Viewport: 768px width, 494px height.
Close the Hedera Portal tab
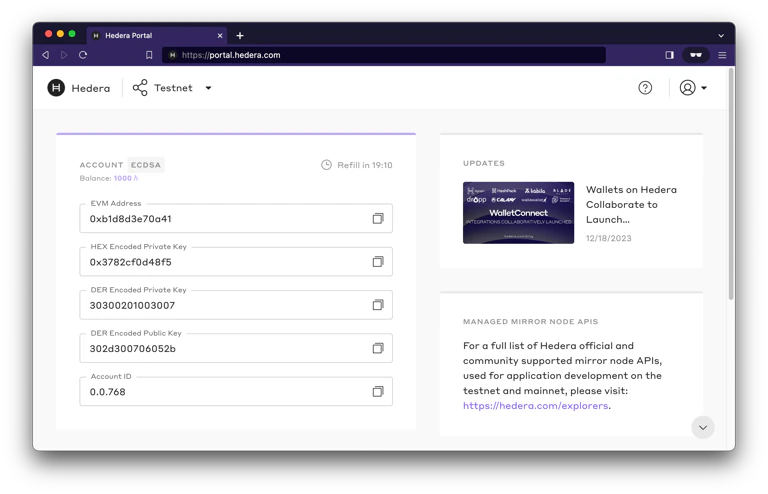[x=220, y=35]
